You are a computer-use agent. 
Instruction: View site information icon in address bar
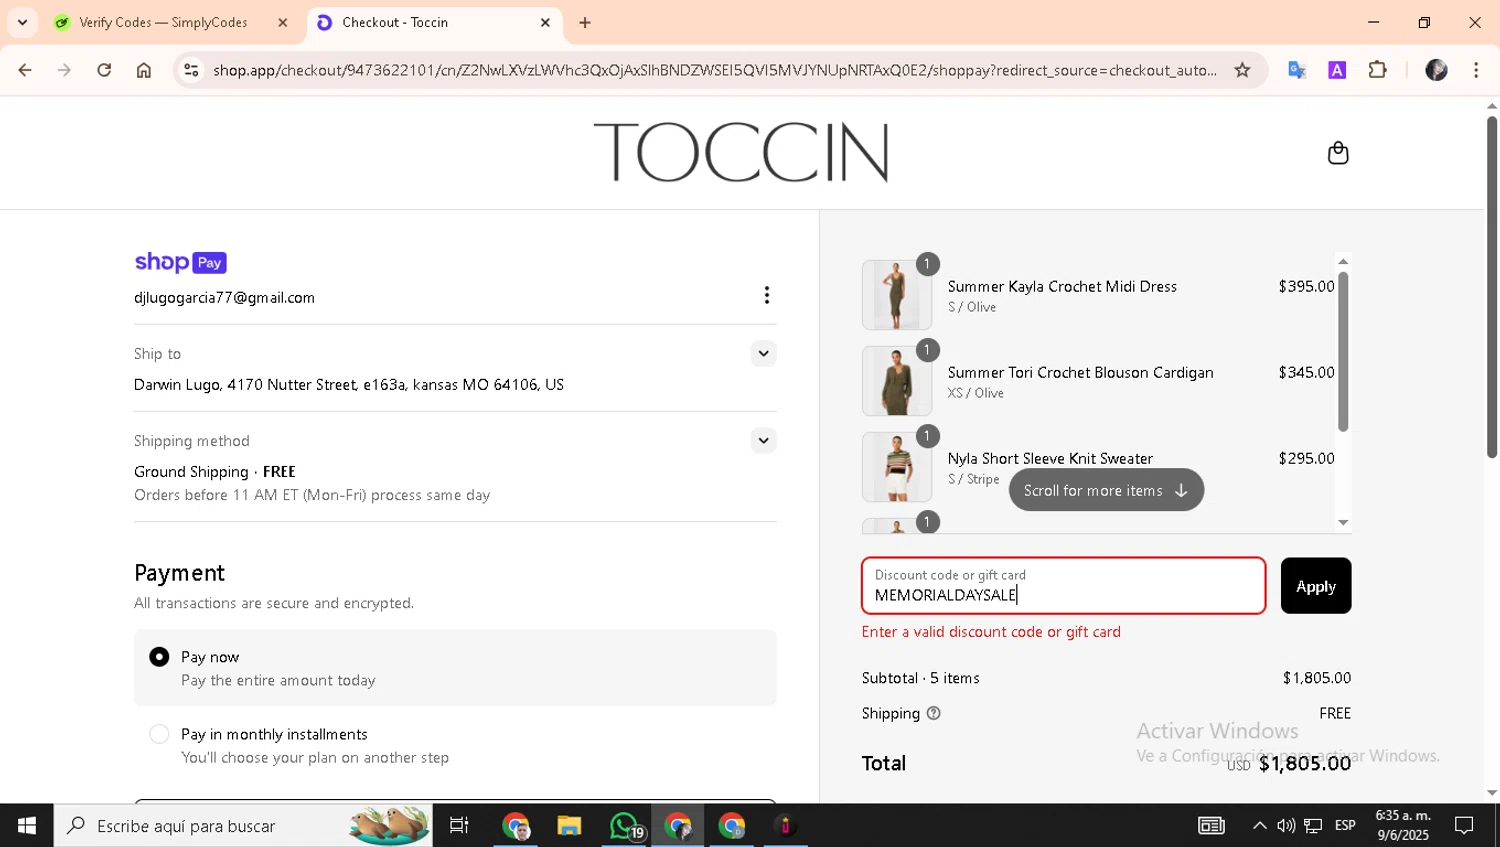point(191,70)
